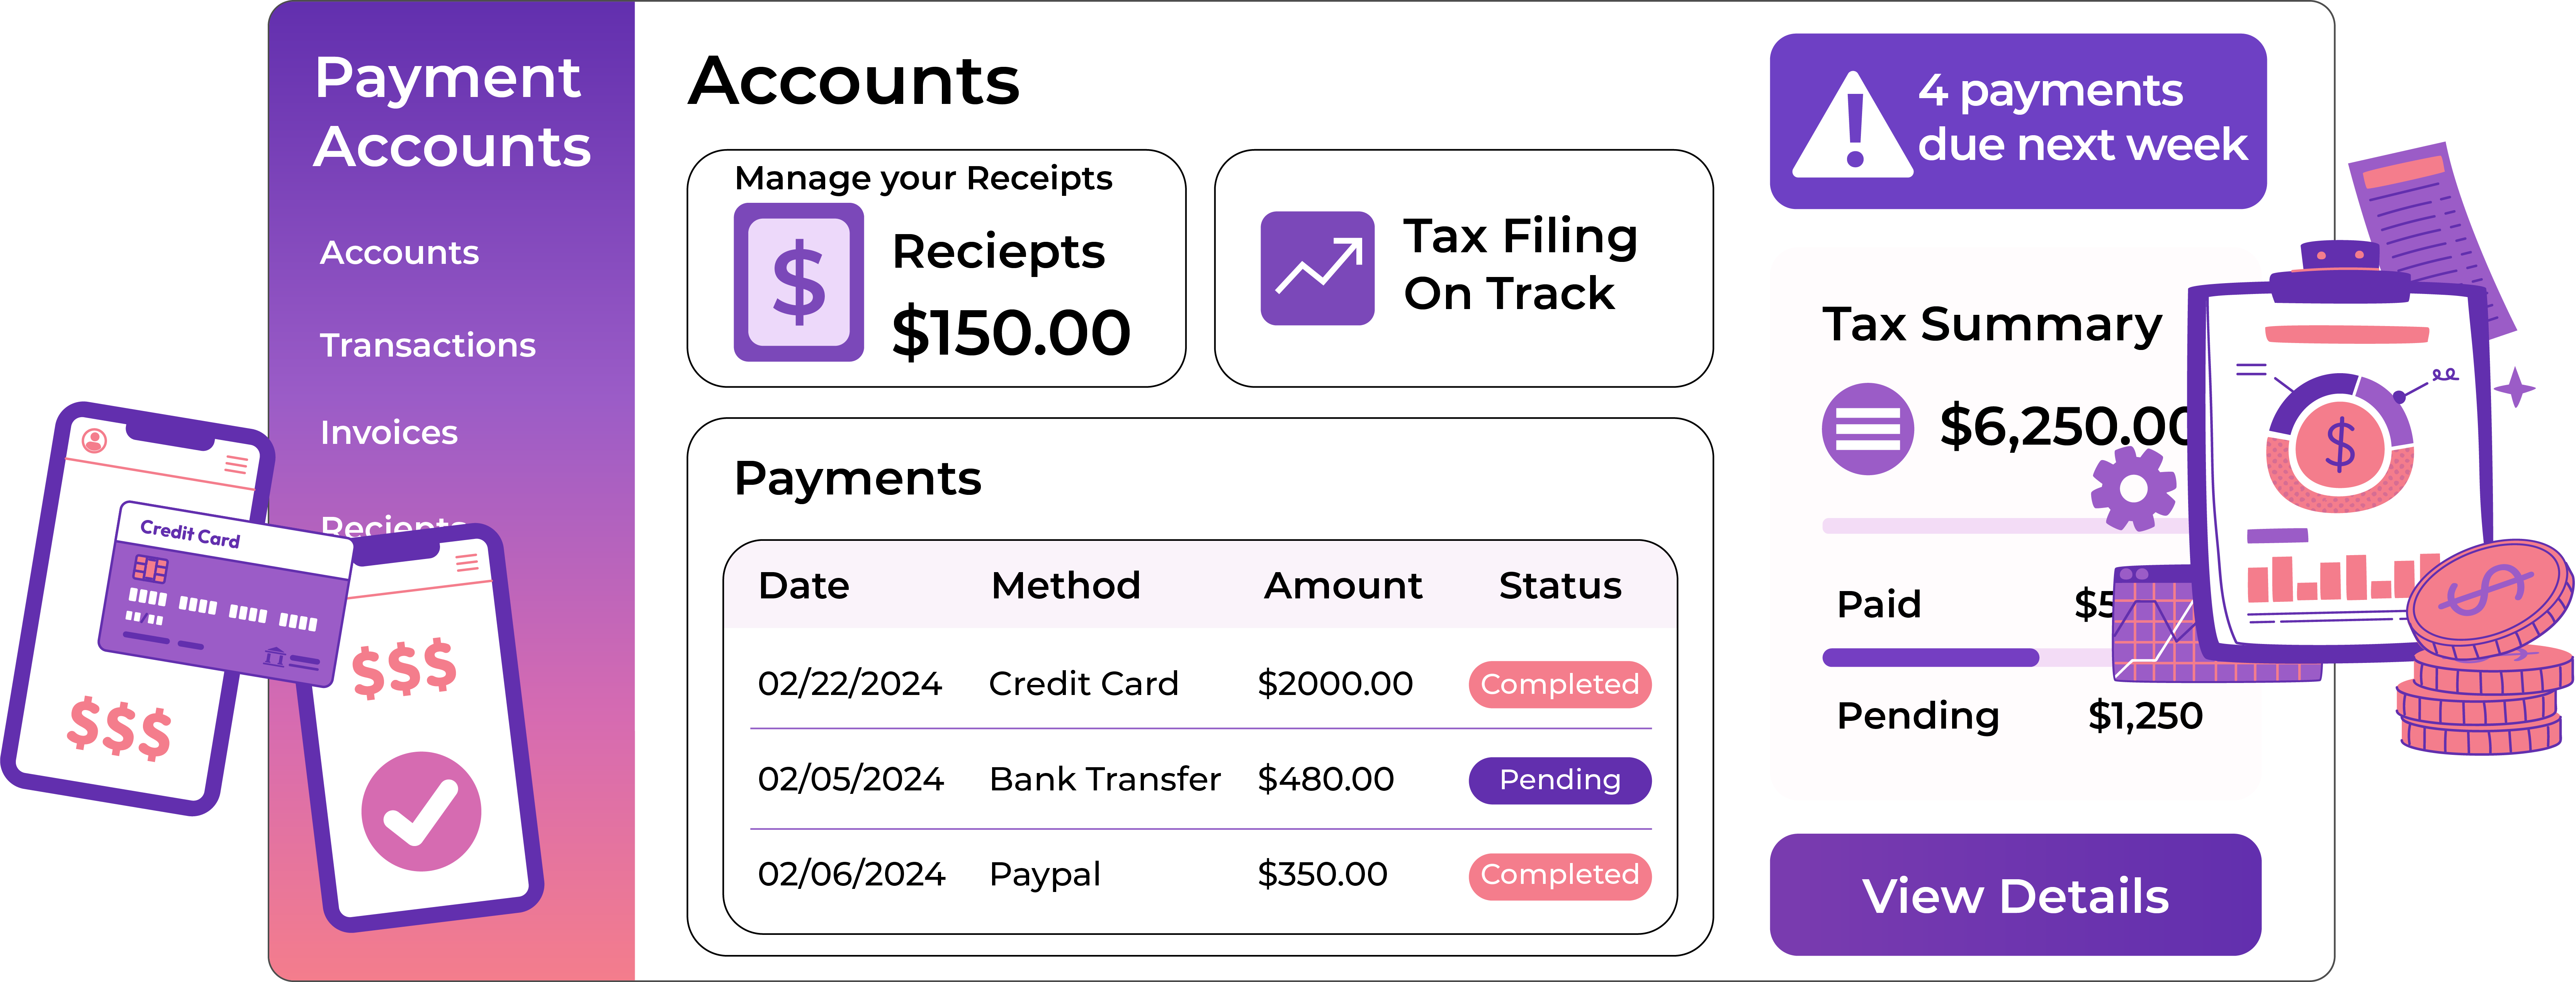
Task: Click the Paid progress bar
Action: tap(1930, 657)
